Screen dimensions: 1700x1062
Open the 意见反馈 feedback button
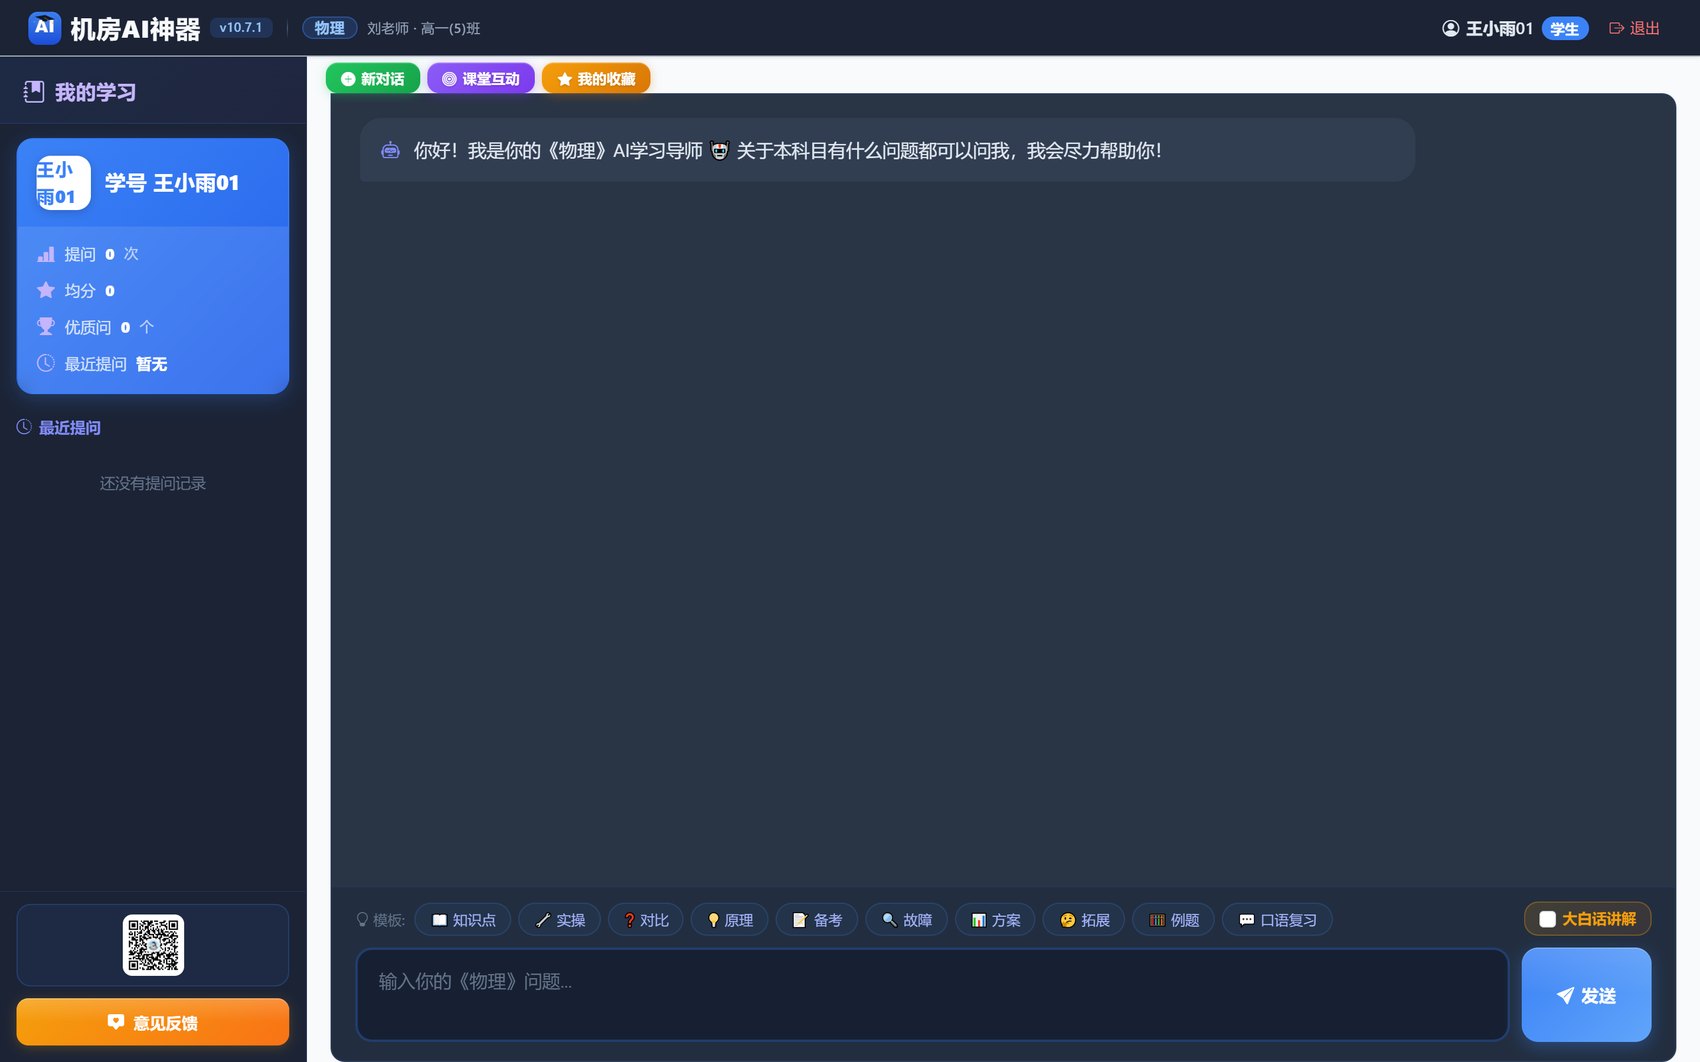[153, 1022]
